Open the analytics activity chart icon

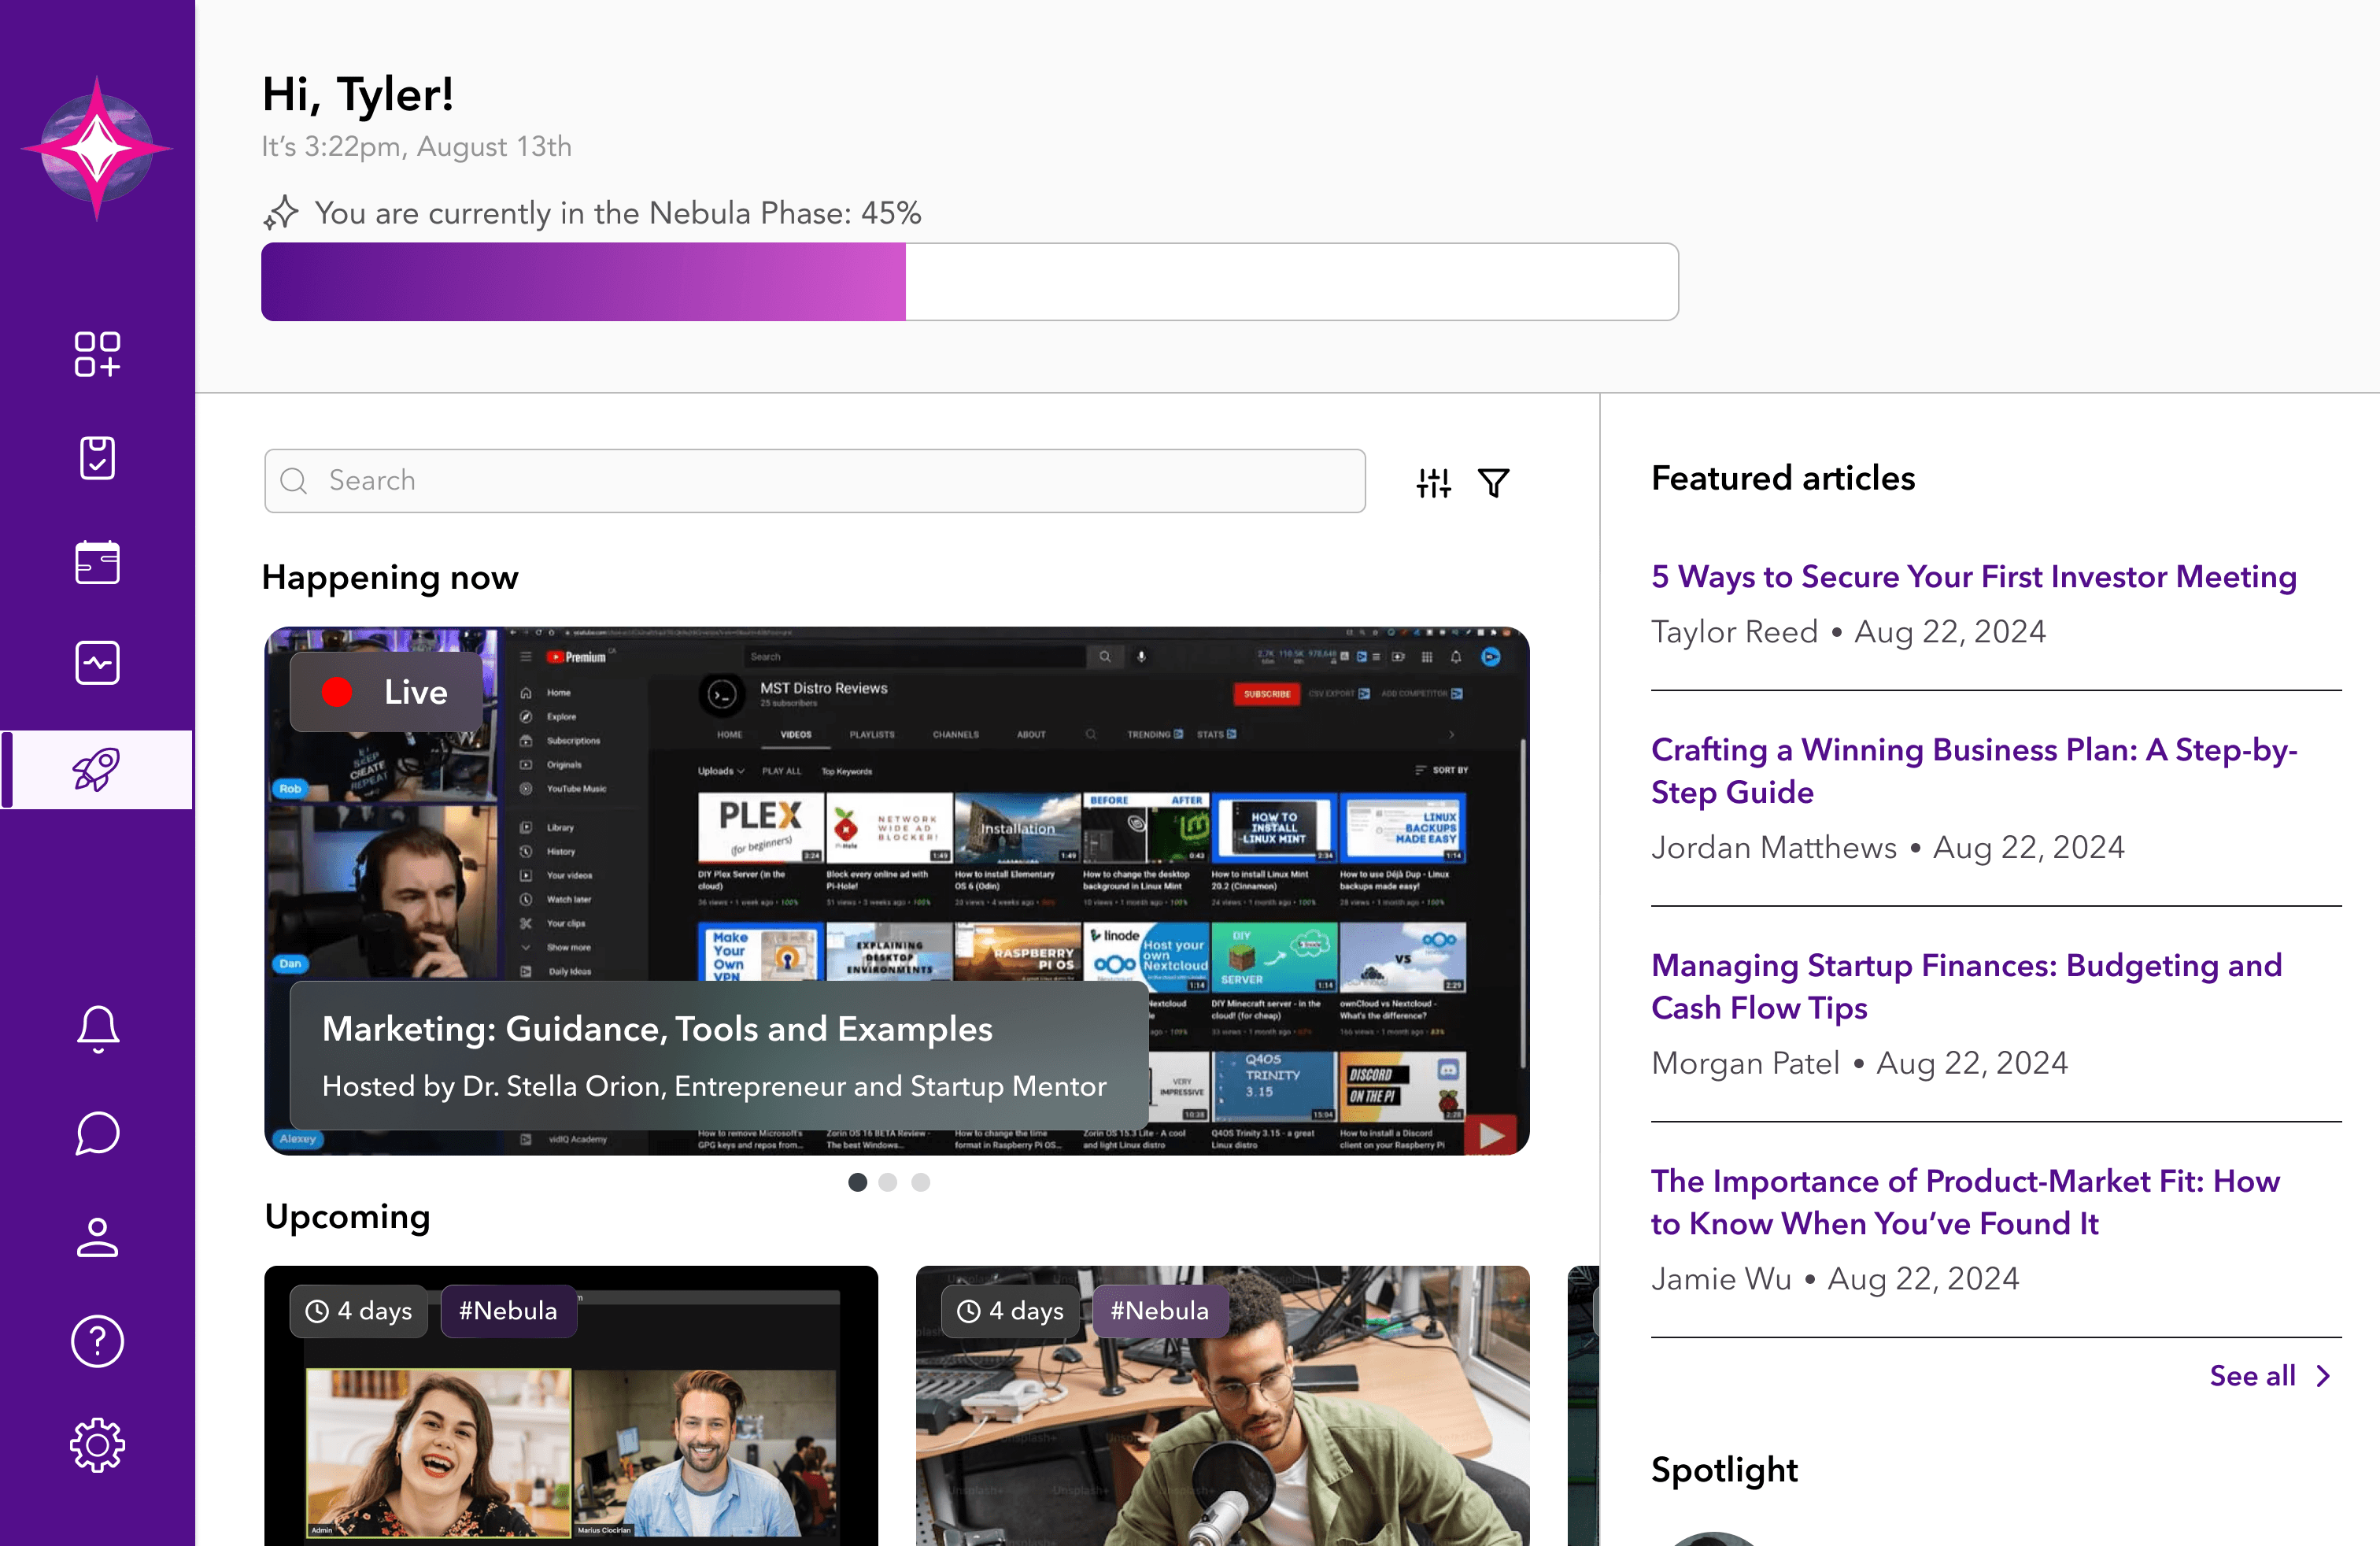pyautogui.click(x=97, y=663)
